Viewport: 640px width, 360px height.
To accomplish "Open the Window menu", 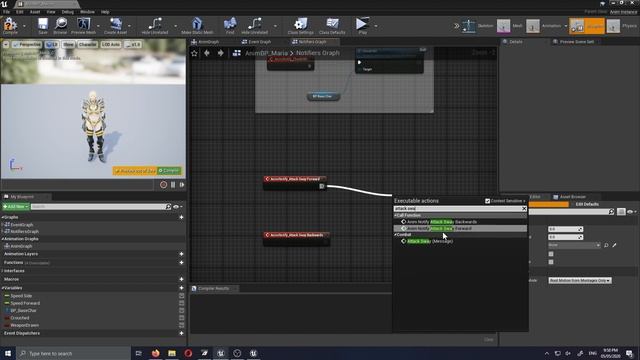I will 87,12.
